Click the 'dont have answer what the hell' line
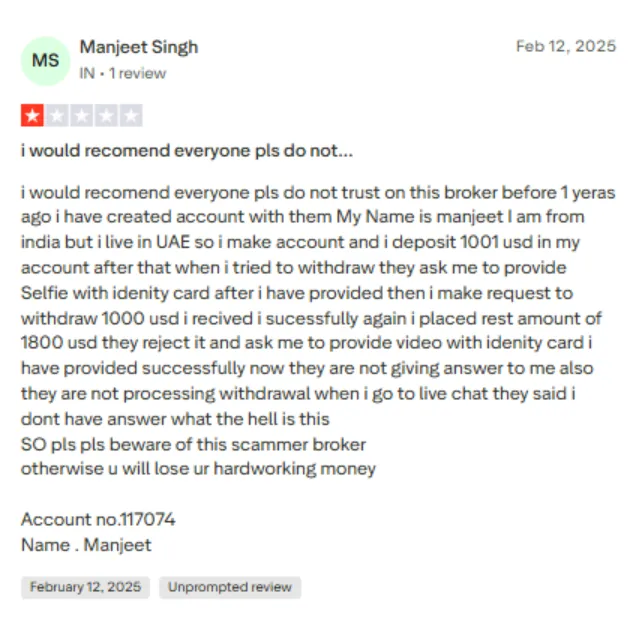The width and height of the screenshot is (634, 632). 175,419
